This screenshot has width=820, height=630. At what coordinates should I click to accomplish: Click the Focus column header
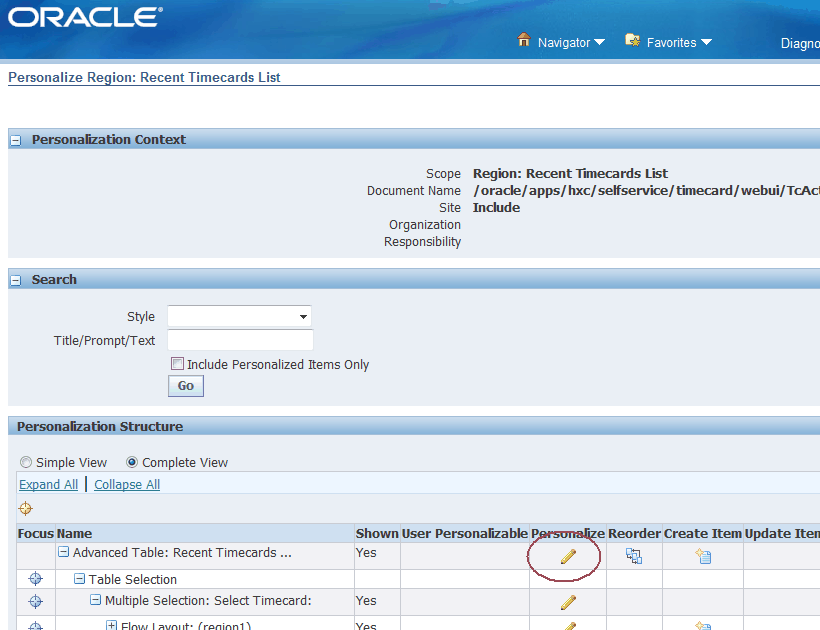36,533
